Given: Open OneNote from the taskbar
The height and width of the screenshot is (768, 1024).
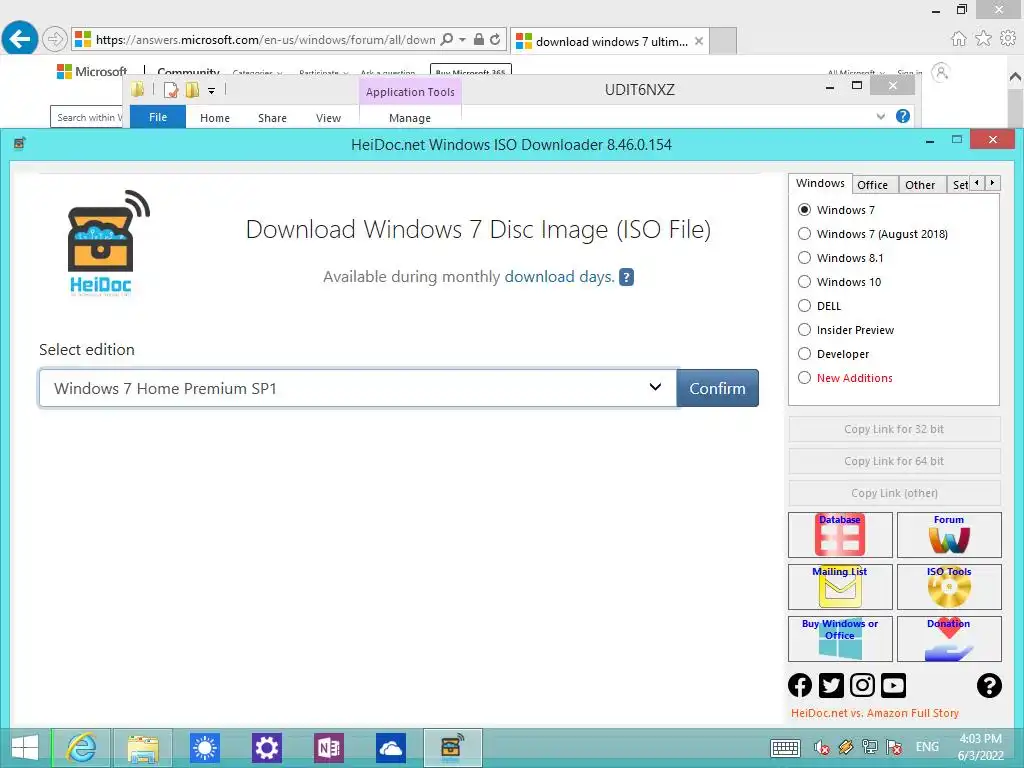Looking at the screenshot, I should (328, 748).
